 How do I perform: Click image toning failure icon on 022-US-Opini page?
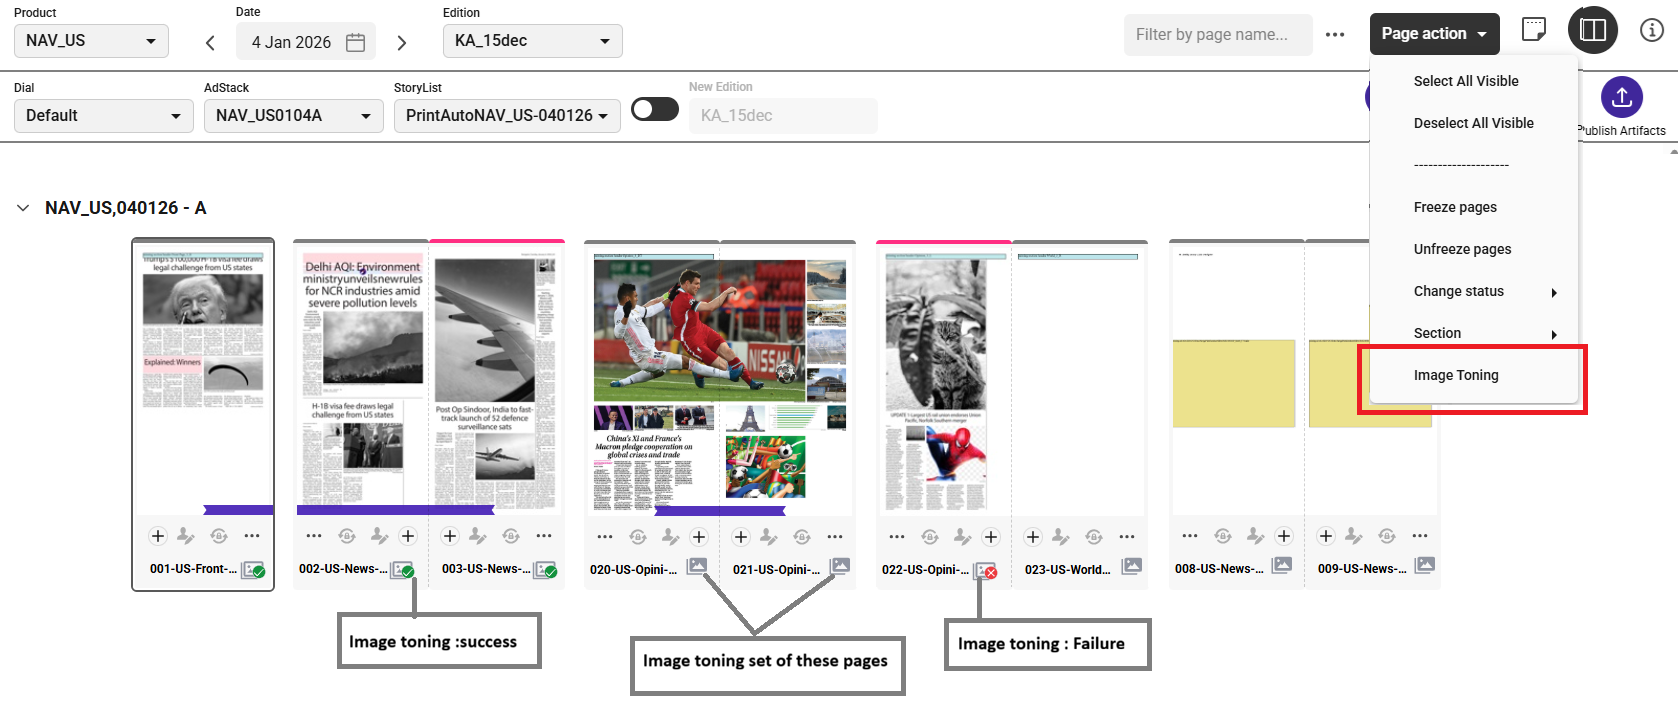(986, 570)
